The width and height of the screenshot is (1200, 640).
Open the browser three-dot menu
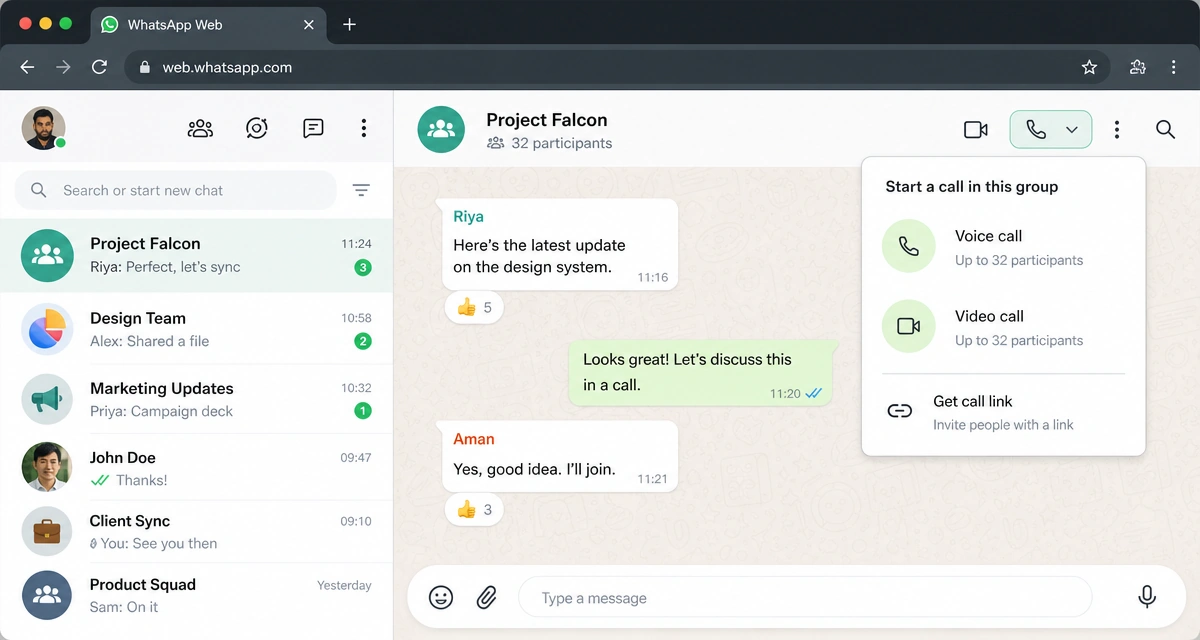1174,67
